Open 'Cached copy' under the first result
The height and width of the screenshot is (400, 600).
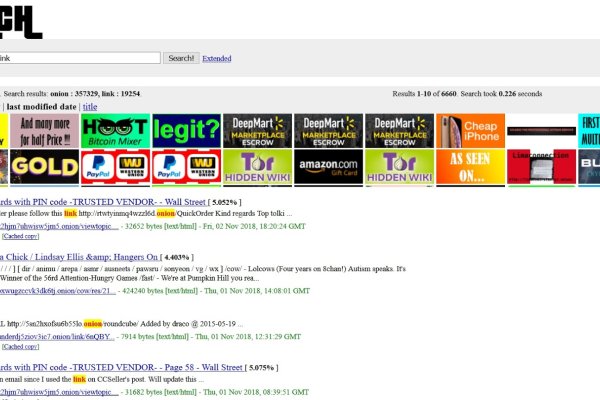[20, 236]
